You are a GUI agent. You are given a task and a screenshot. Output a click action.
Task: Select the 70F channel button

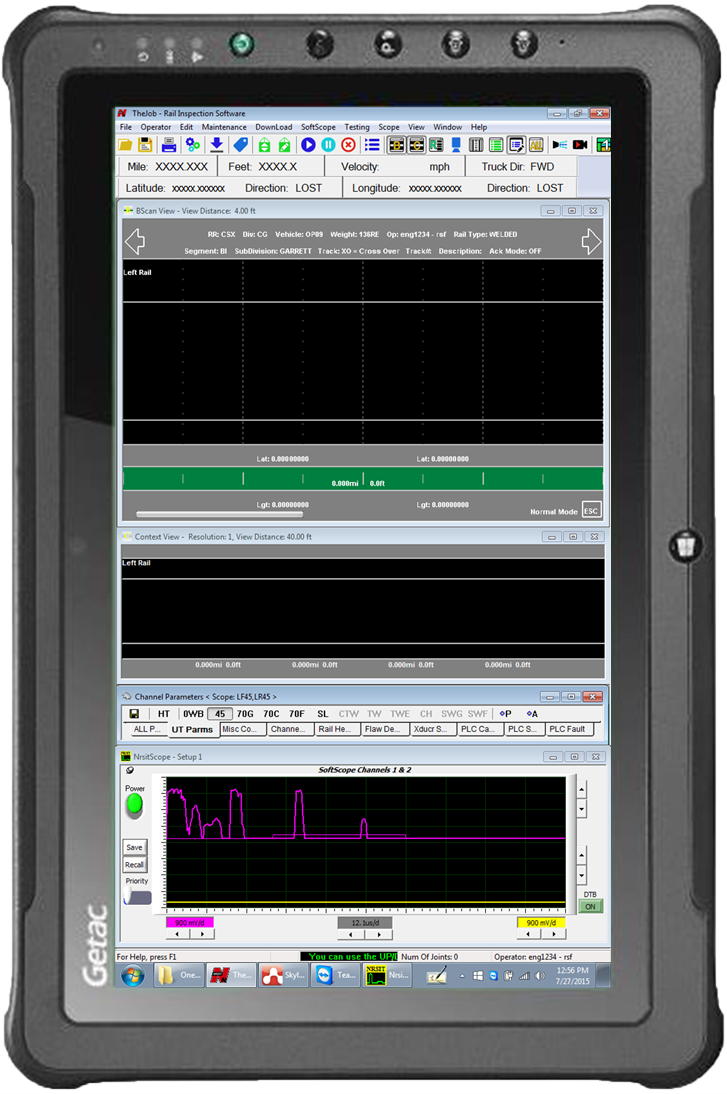(297, 714)
